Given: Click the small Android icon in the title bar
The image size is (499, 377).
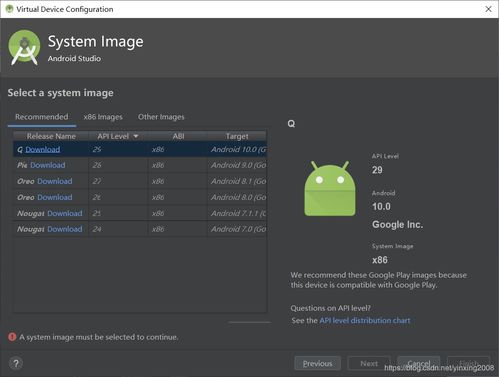Looking at the screenshot, I should 9,9.
